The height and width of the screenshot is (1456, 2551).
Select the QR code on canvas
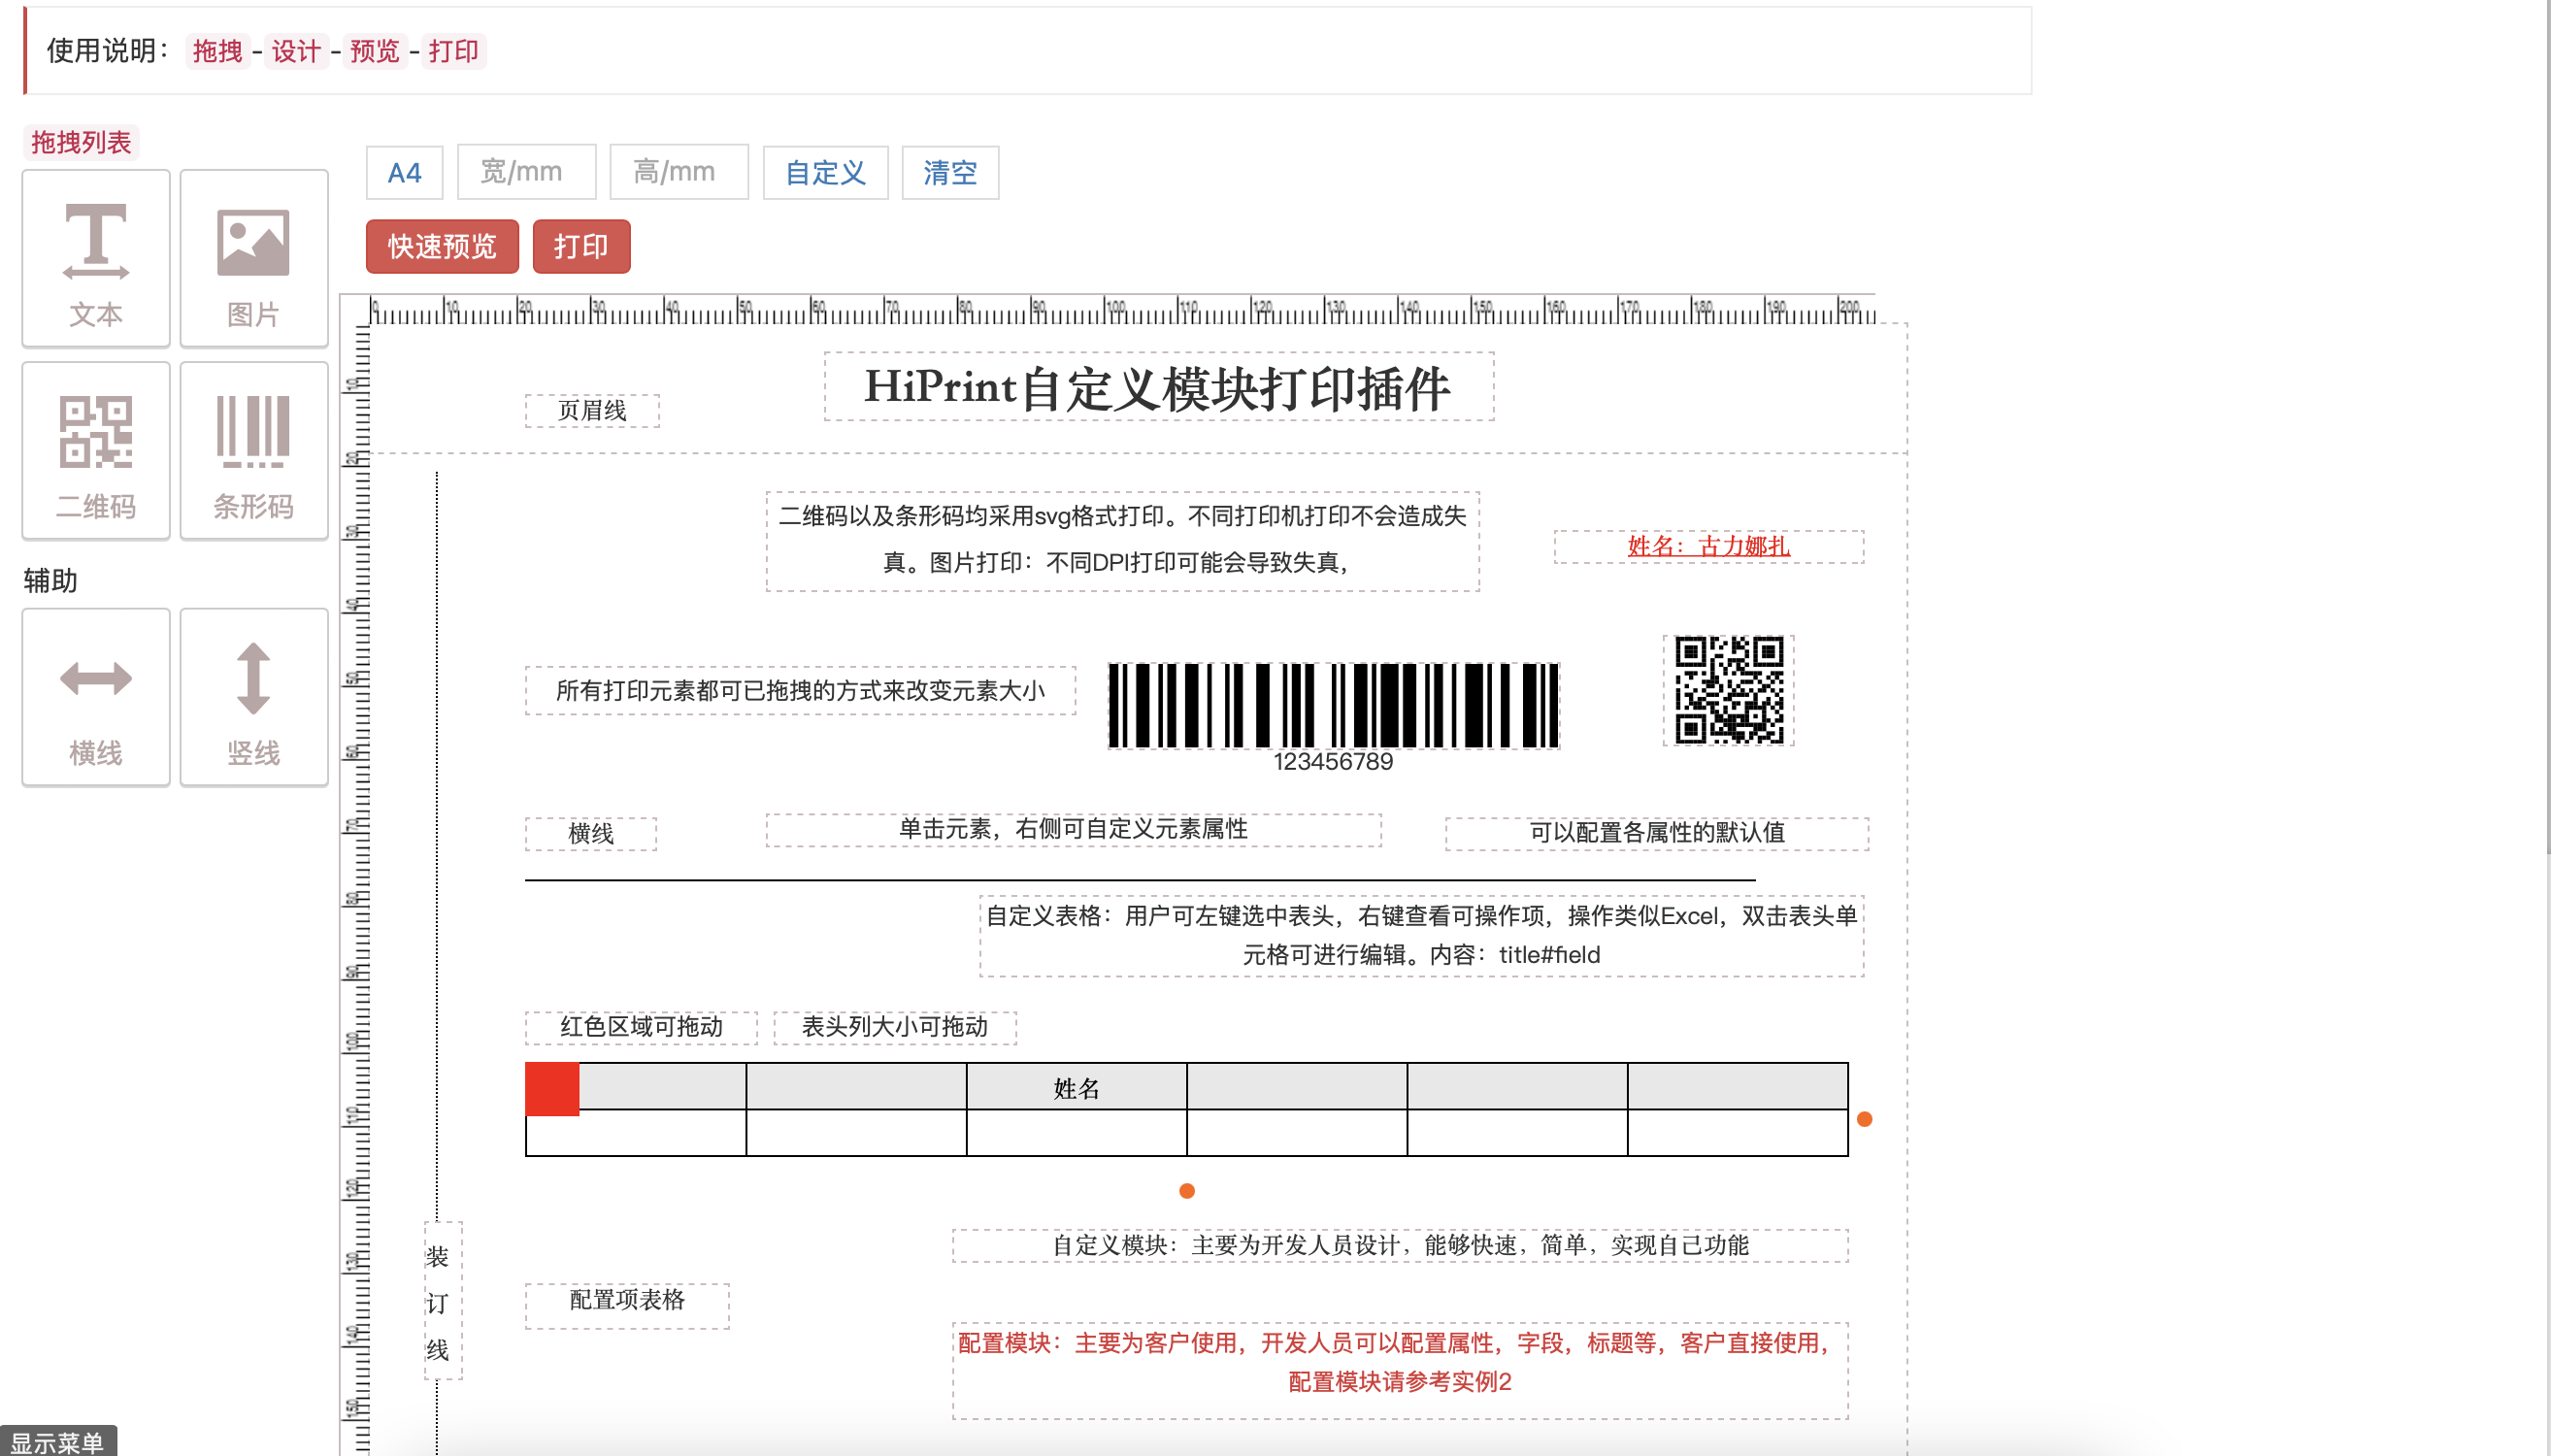1729,690
